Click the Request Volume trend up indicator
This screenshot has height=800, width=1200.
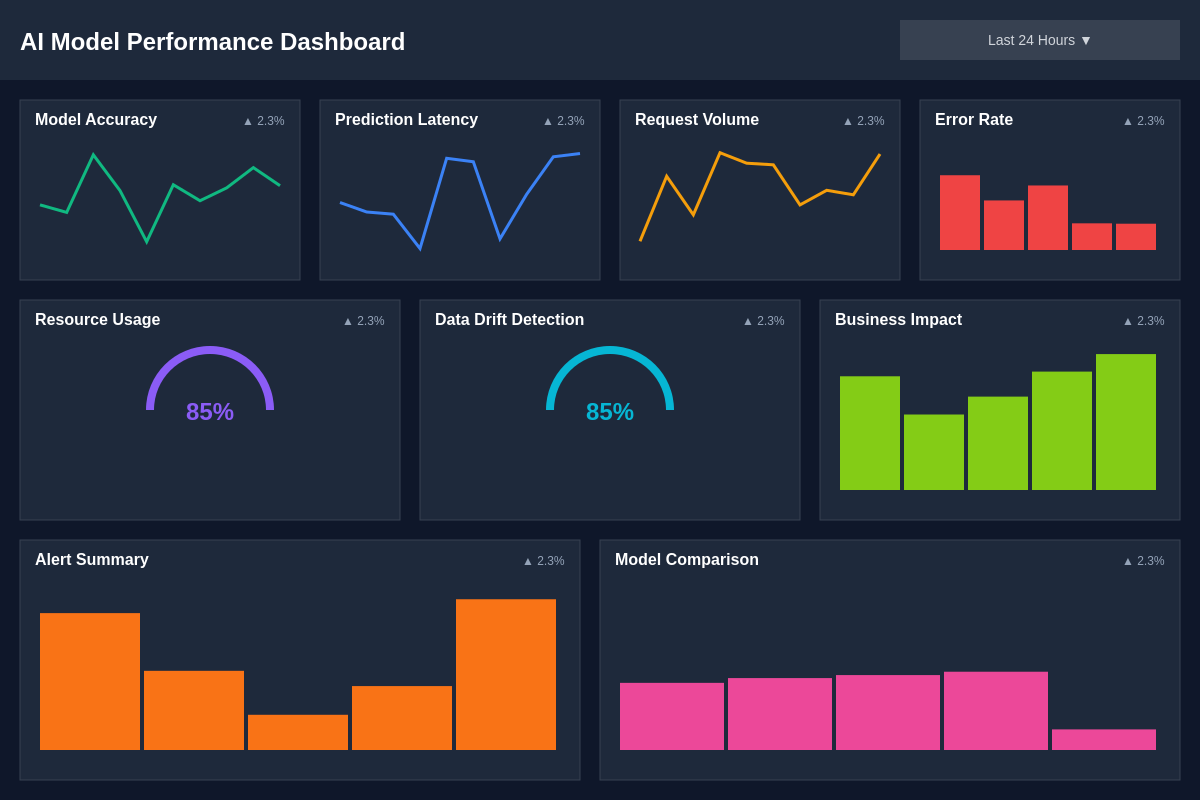(864, 121)
